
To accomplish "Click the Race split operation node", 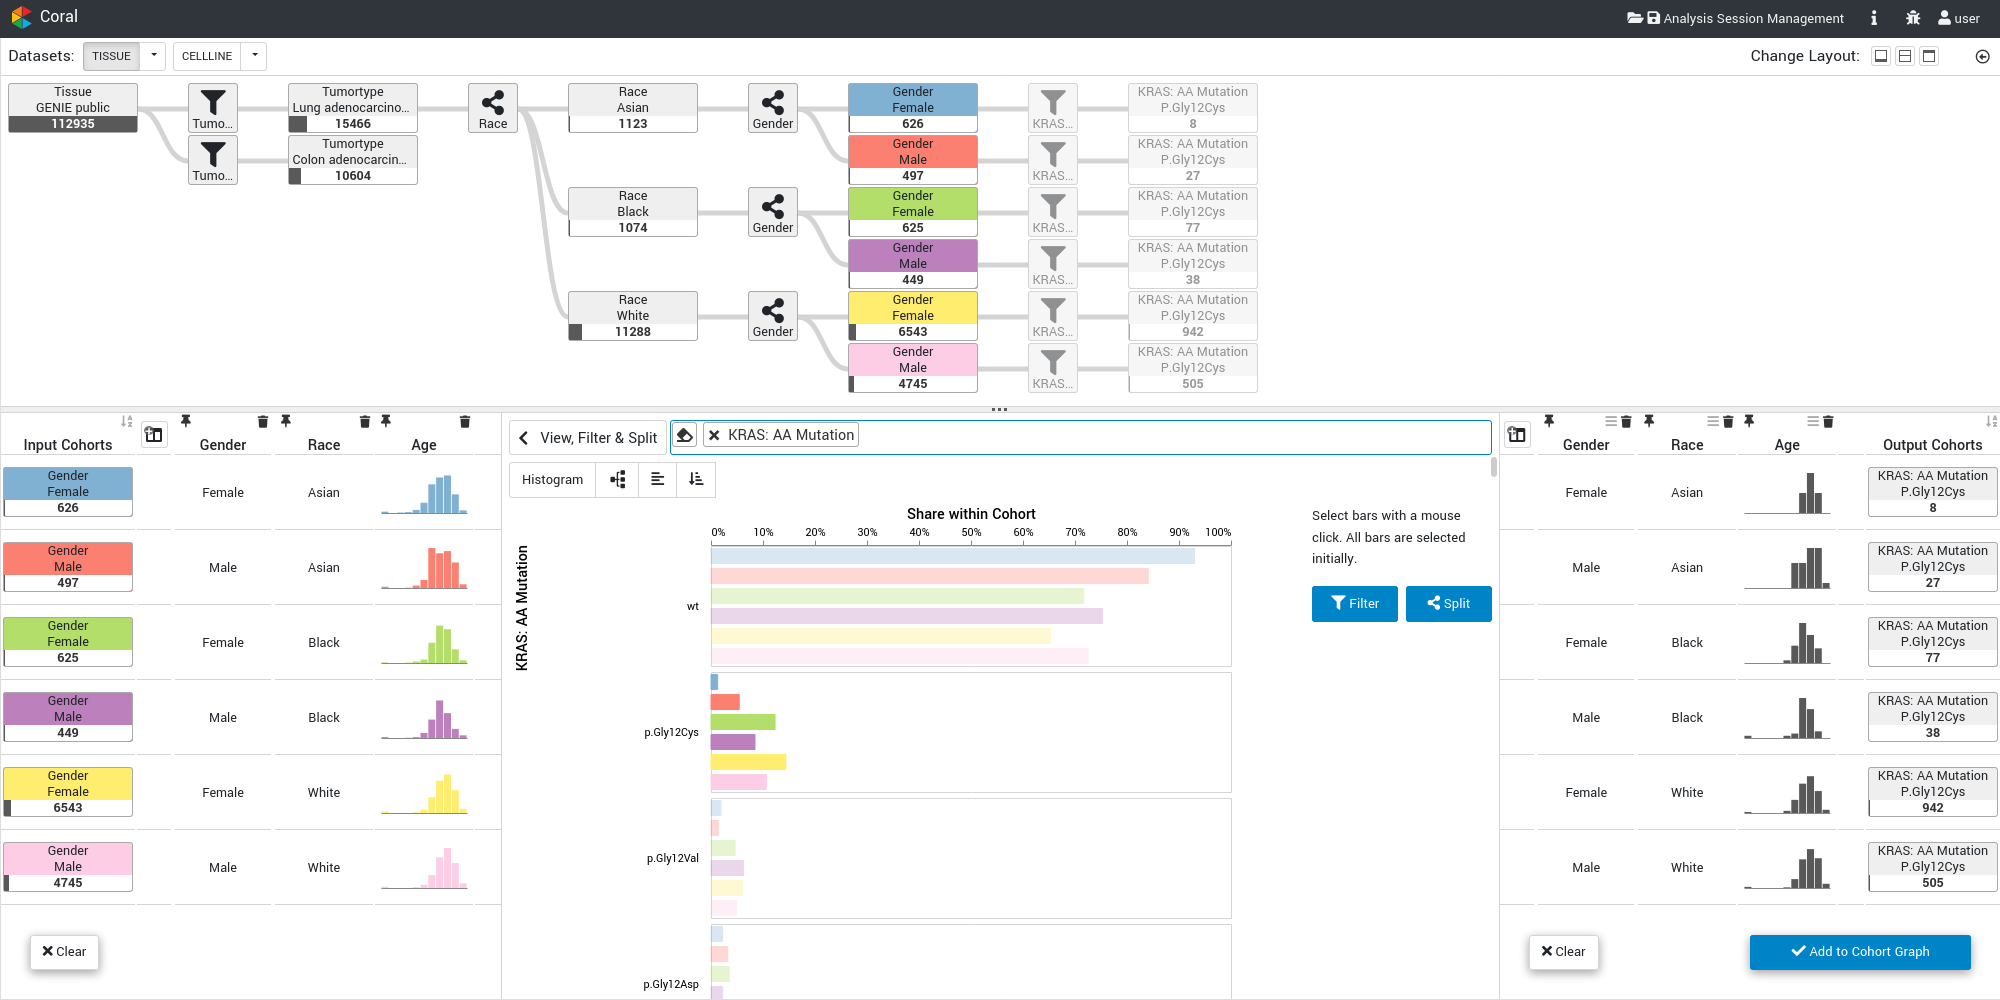I will 493,108.
